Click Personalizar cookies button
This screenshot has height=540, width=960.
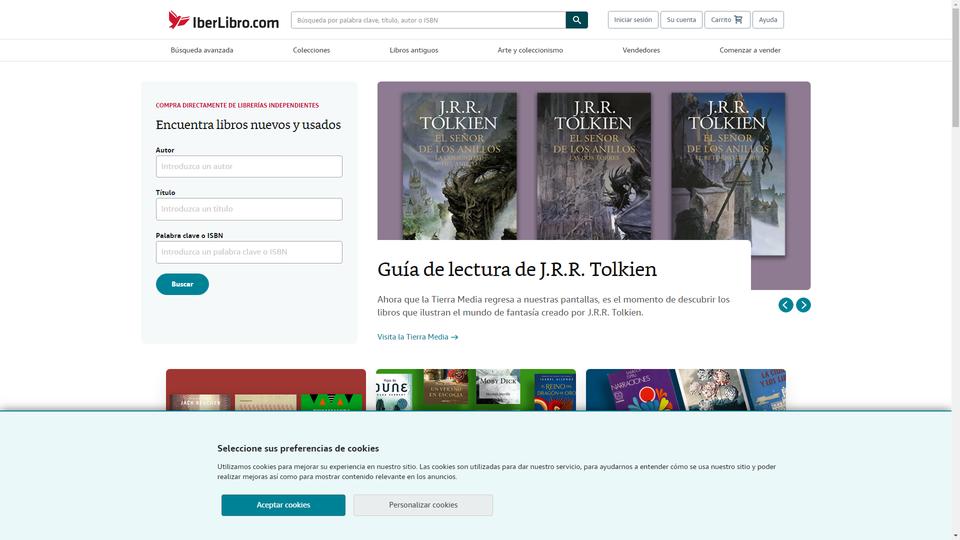pos(423,505)
